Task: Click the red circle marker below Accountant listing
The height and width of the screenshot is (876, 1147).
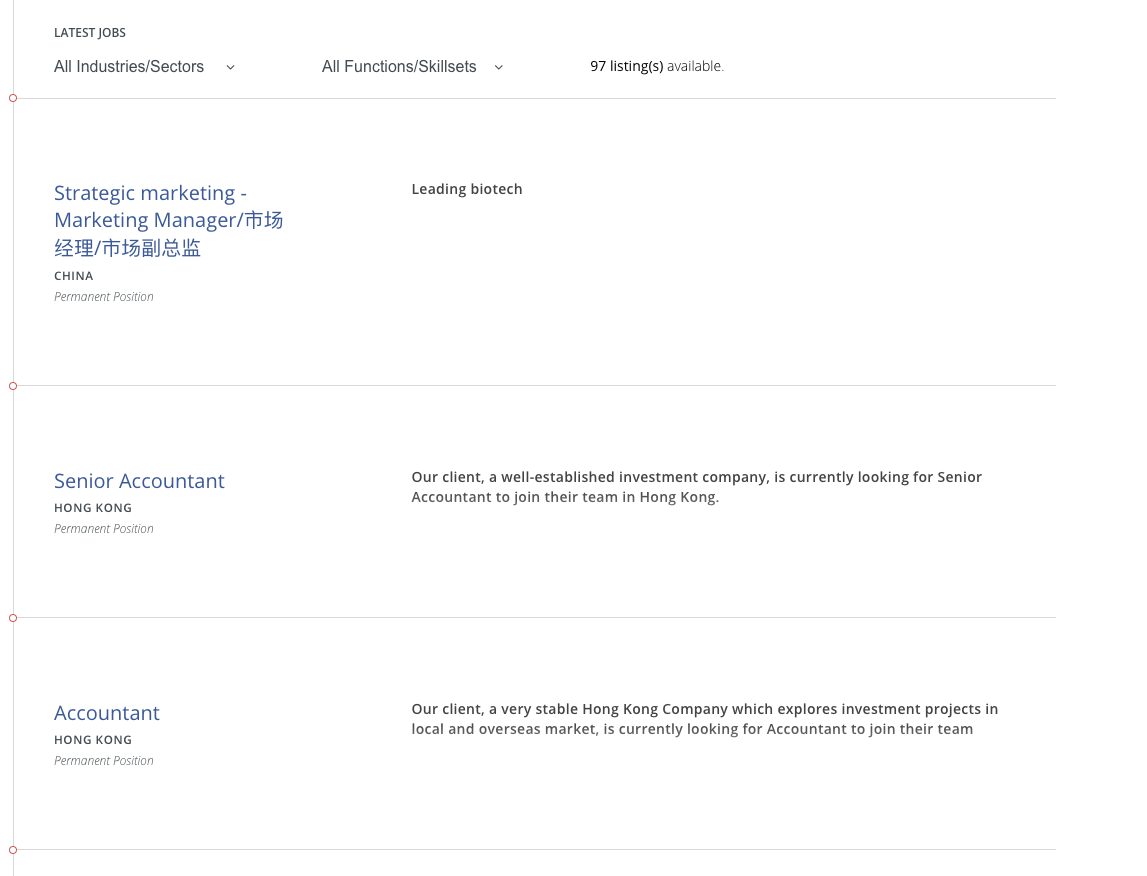Action: click(13, 850)
